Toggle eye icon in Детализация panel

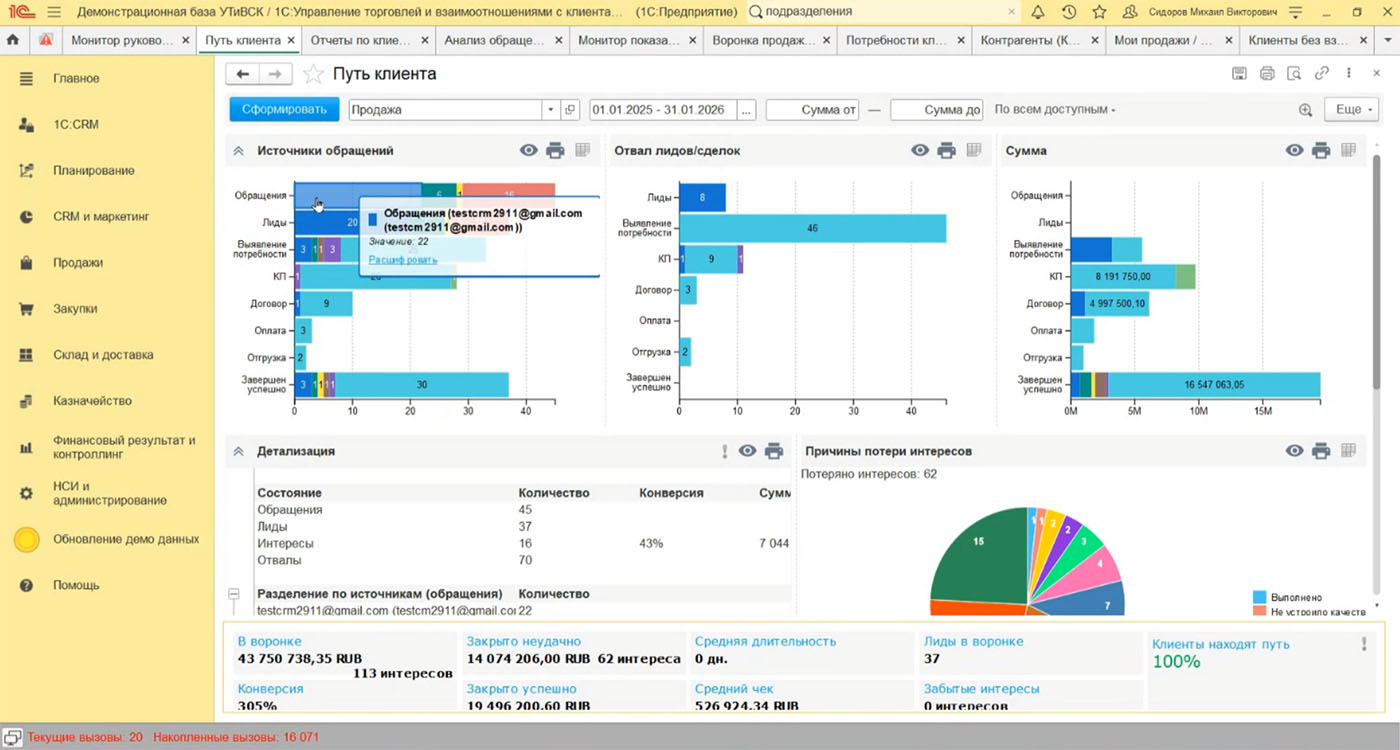click(x=747, y=451)
